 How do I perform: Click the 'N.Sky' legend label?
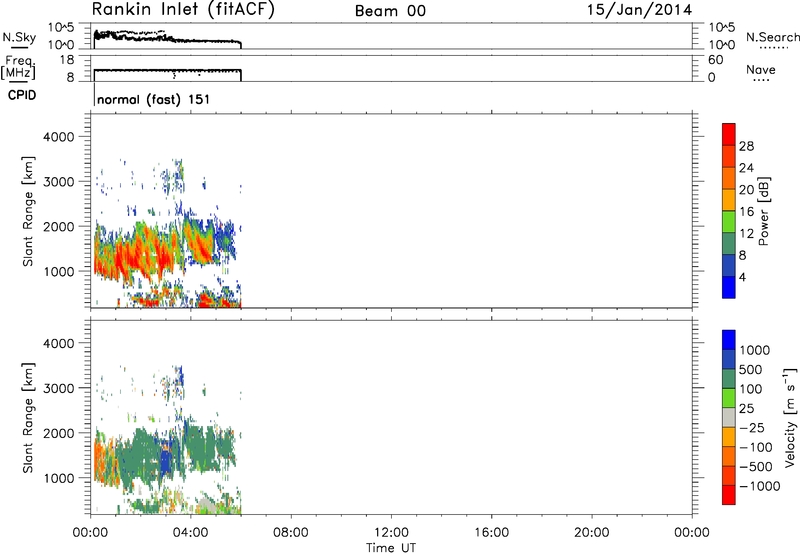(19, 37)
